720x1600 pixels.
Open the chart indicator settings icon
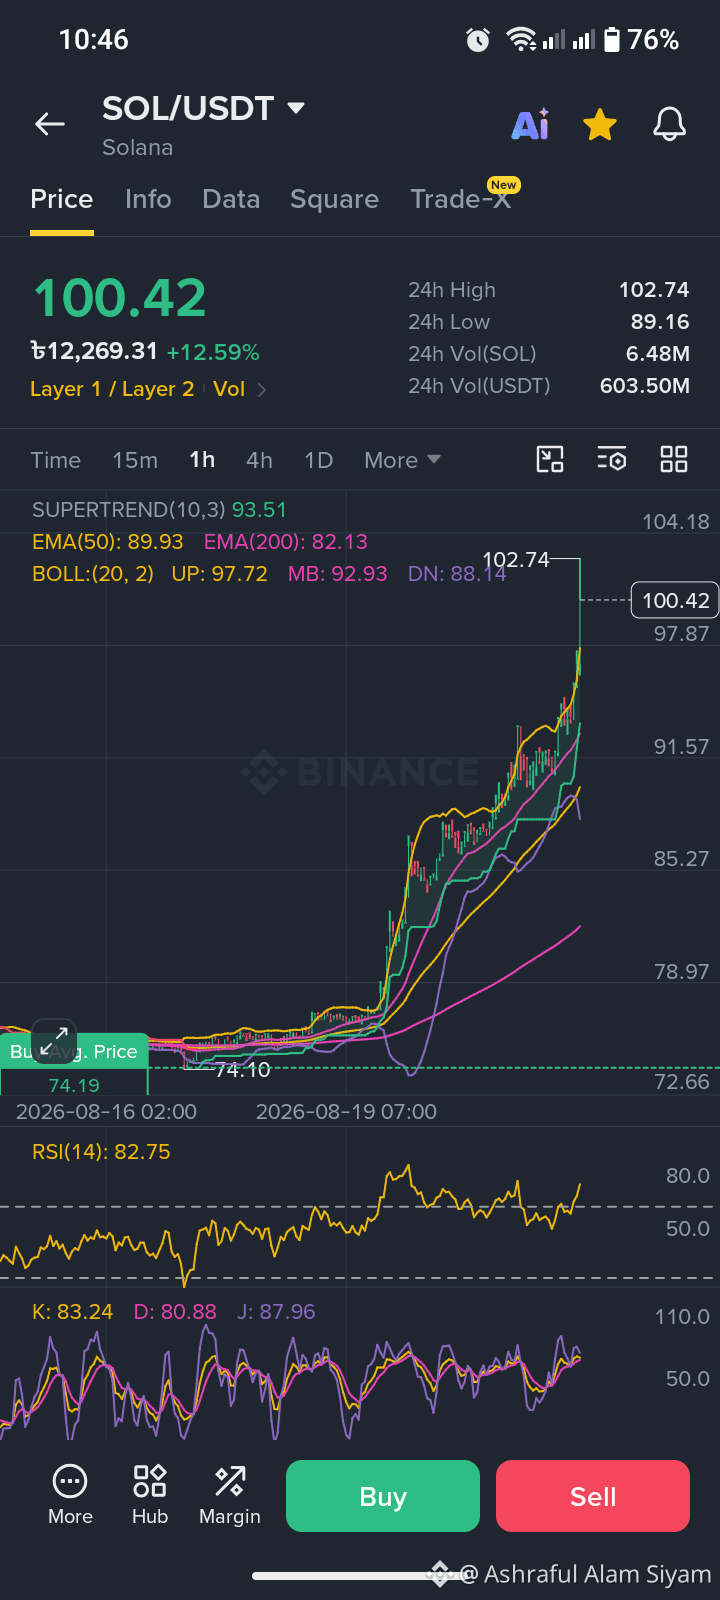point(612,459)
